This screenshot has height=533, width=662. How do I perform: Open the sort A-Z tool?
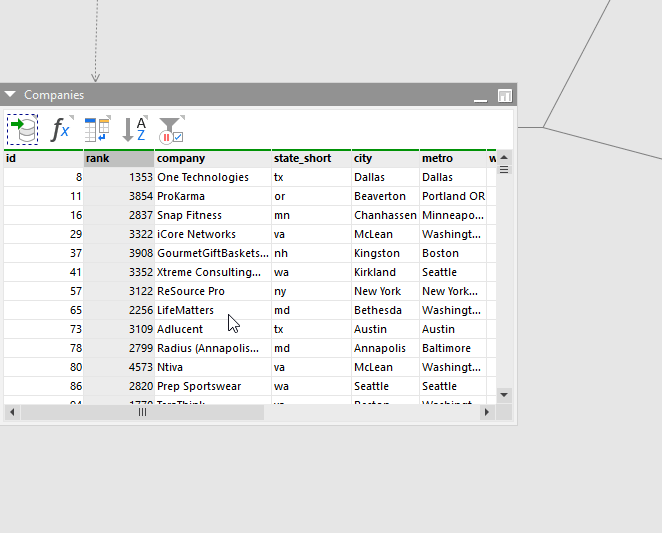[135, 129]
